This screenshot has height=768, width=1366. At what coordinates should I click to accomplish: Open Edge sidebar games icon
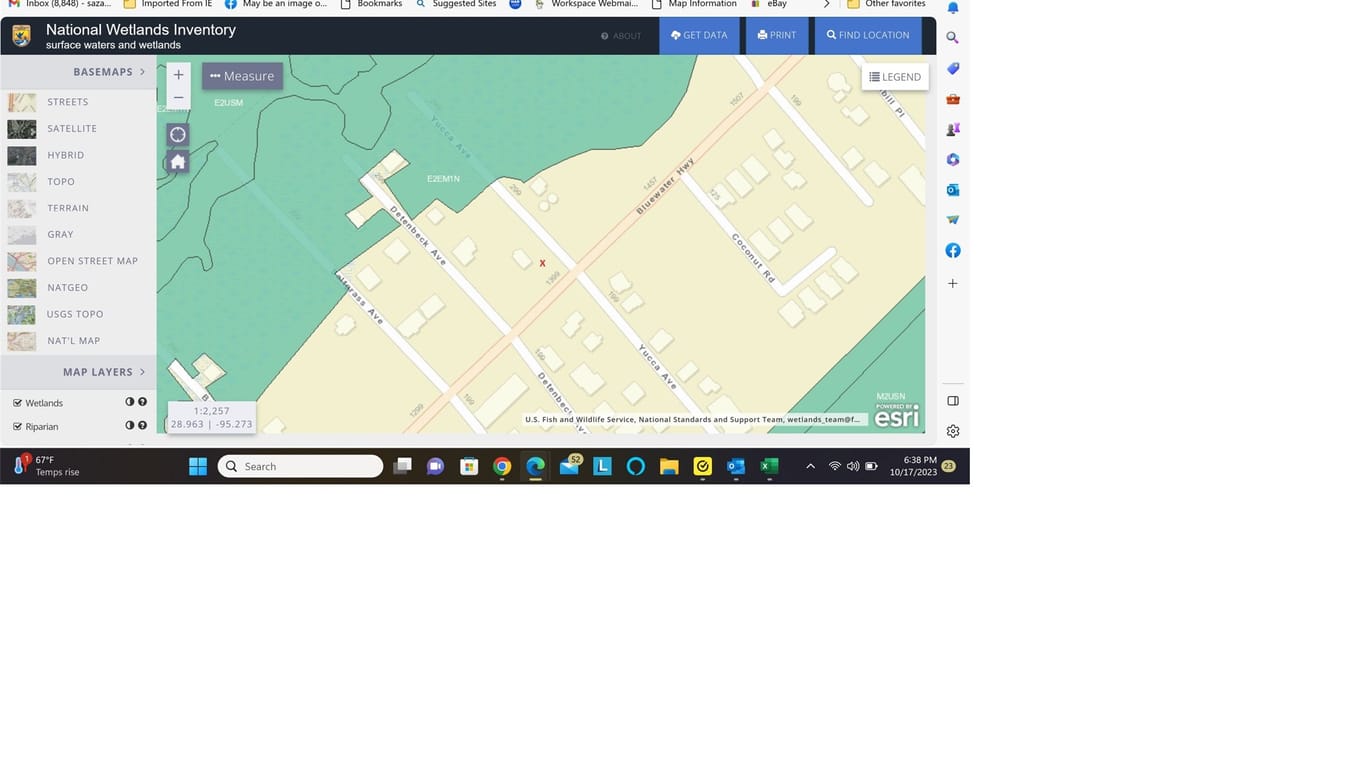click(953, 129)
